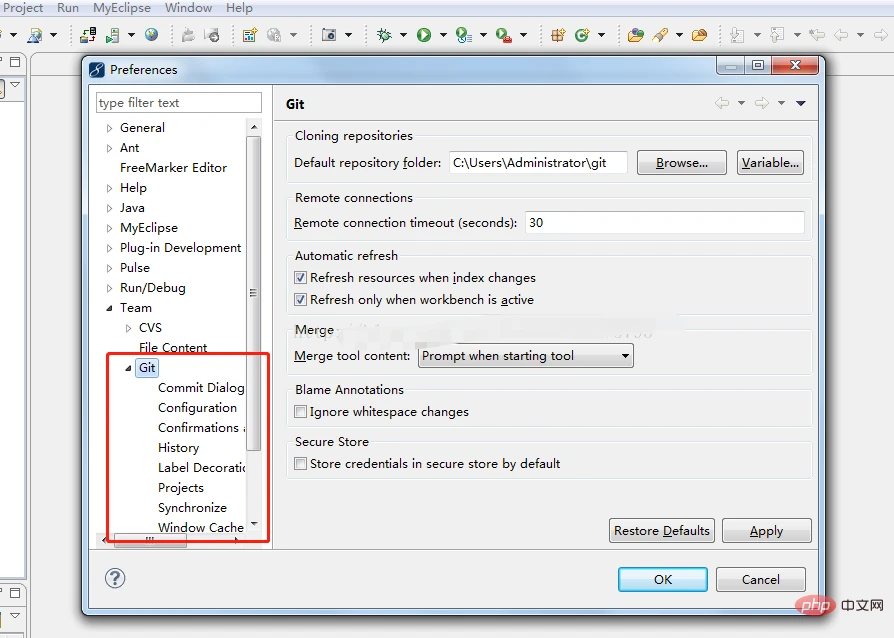Viewport: 894px width, 638px height.
Task: Click the tree vertical scrollbar thumb
Action: (x=254, y=293)
